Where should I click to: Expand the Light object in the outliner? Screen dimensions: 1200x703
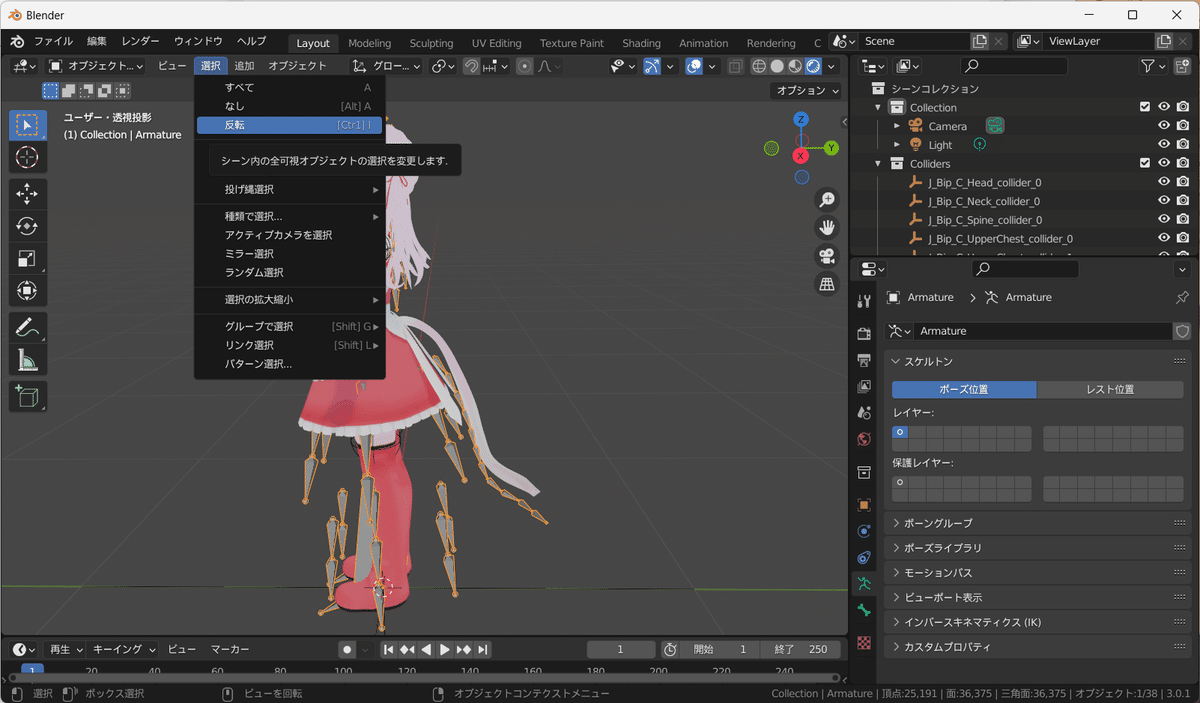[x=897, y=145]
